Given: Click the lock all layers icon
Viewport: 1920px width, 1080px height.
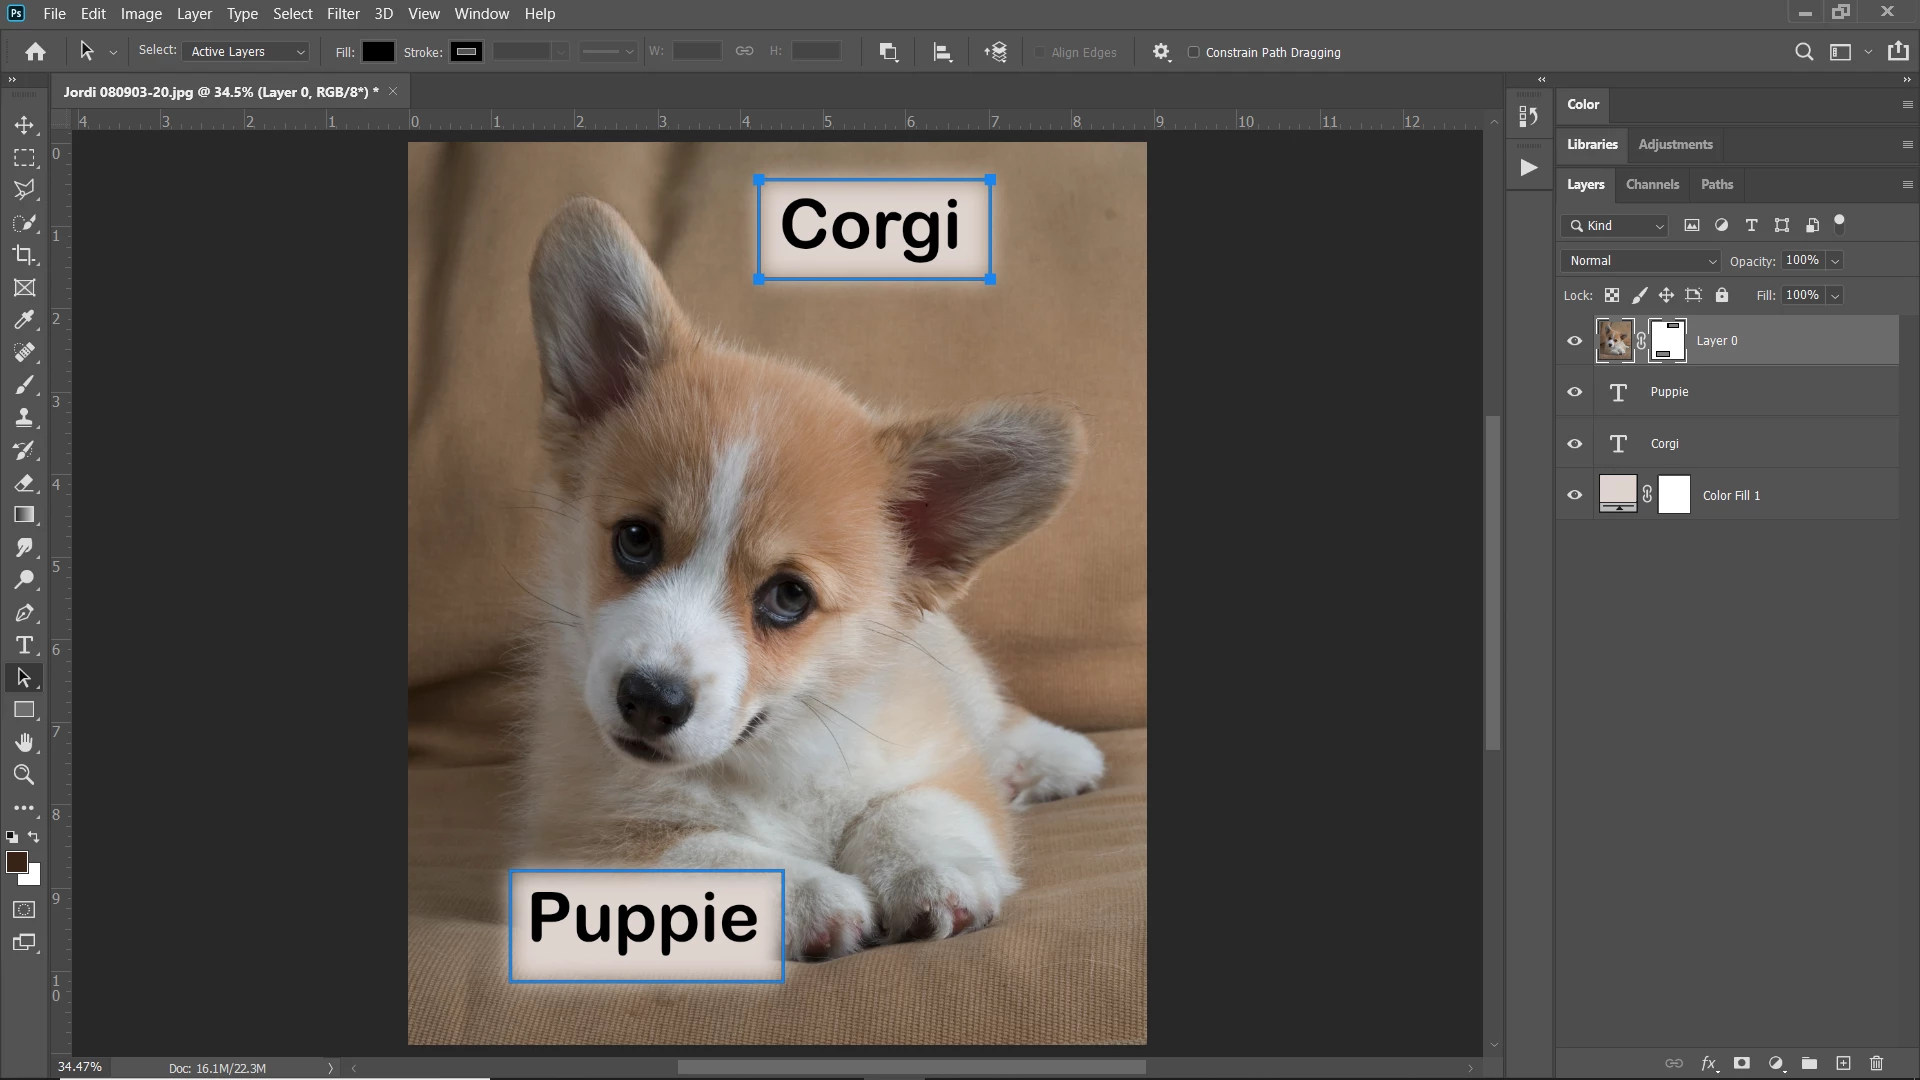Looking at the screenshot, I should point(1721,295).
